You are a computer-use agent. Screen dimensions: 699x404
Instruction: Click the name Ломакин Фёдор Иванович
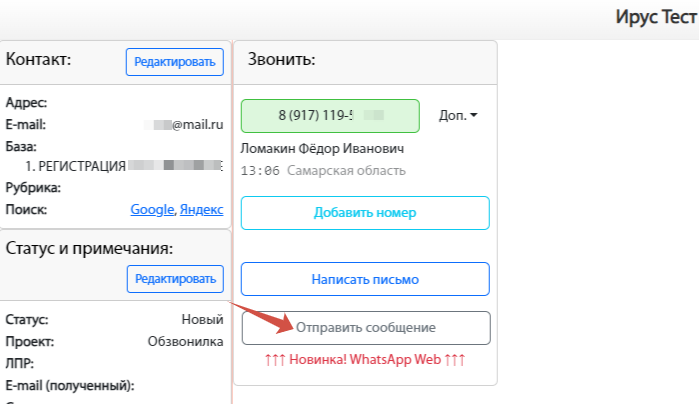coord(322,148)
